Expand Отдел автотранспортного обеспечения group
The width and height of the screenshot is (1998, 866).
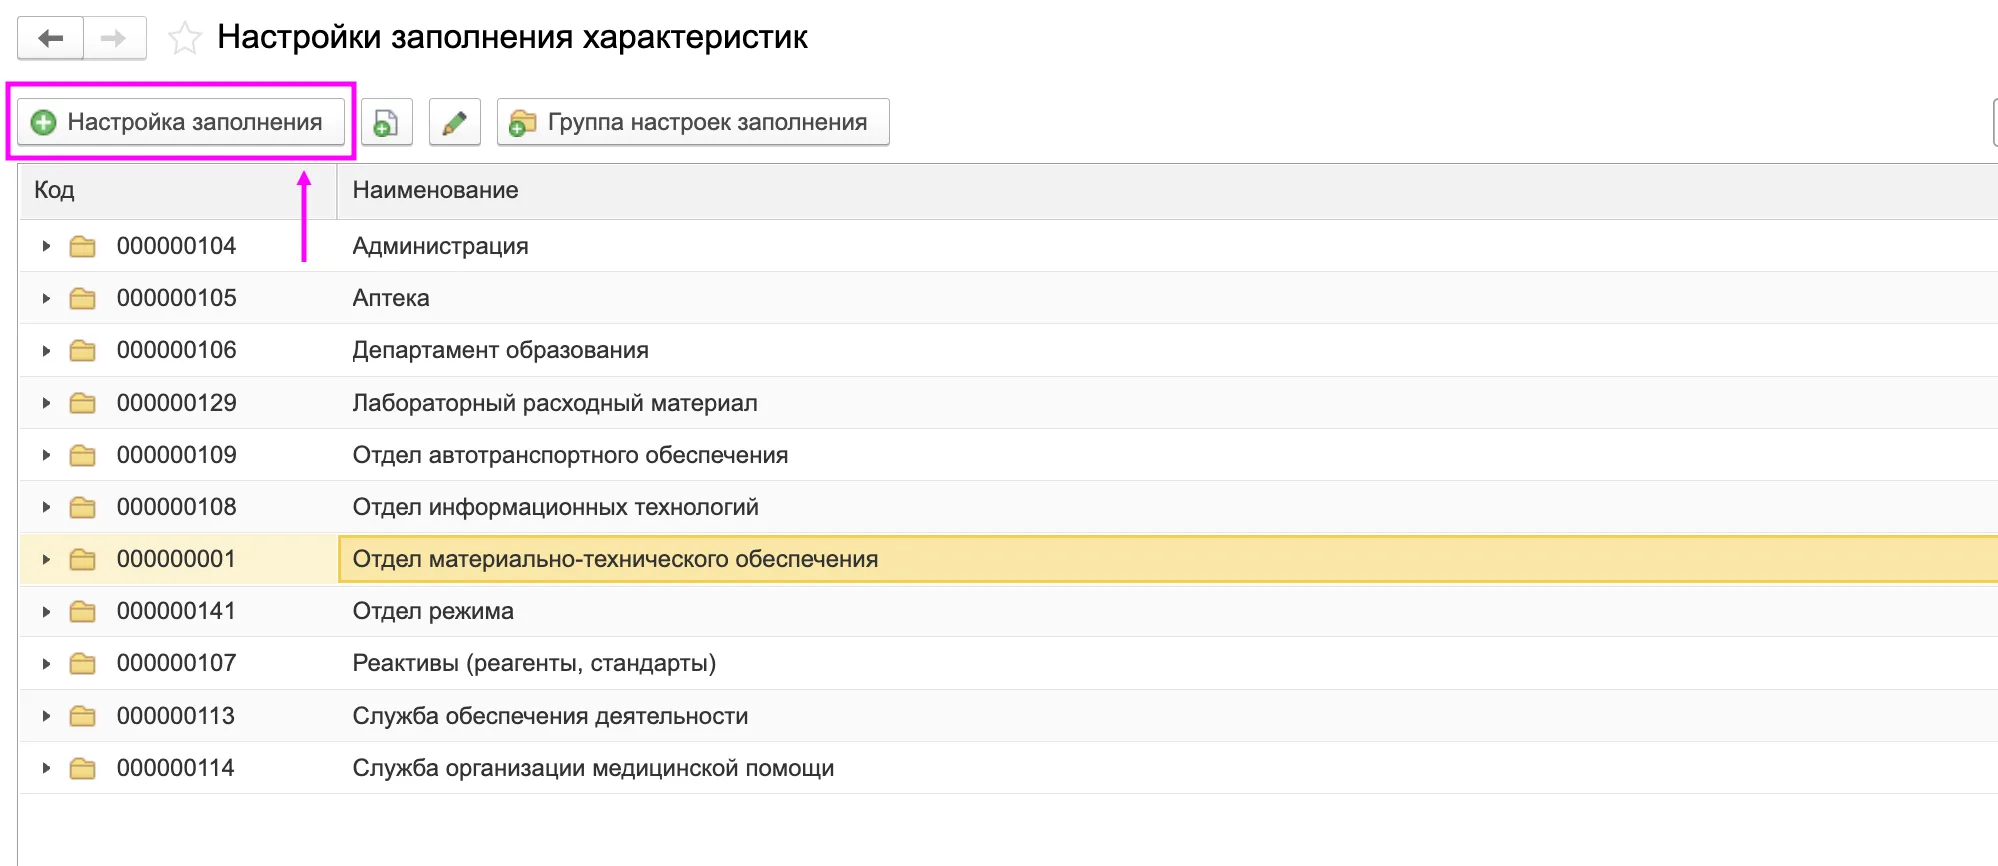point(46,455)
